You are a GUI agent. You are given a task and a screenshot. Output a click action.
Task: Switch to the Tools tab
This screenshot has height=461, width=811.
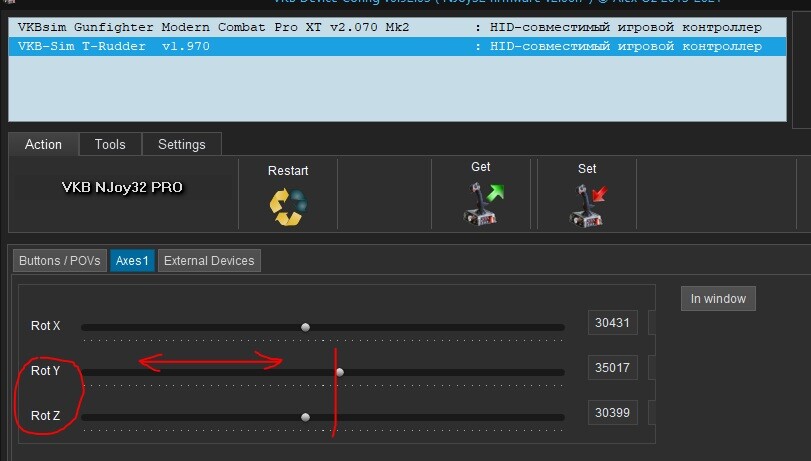pos(110,144)
